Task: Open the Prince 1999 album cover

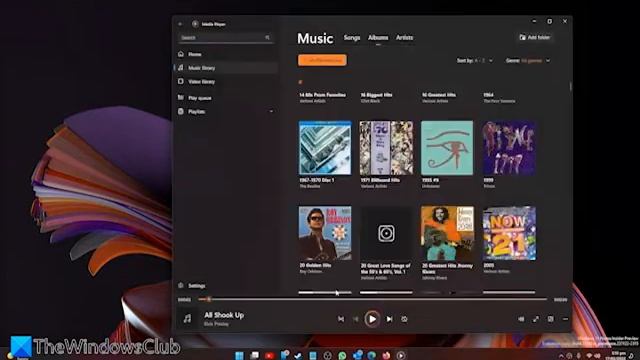Action: (x=509, y=148)
